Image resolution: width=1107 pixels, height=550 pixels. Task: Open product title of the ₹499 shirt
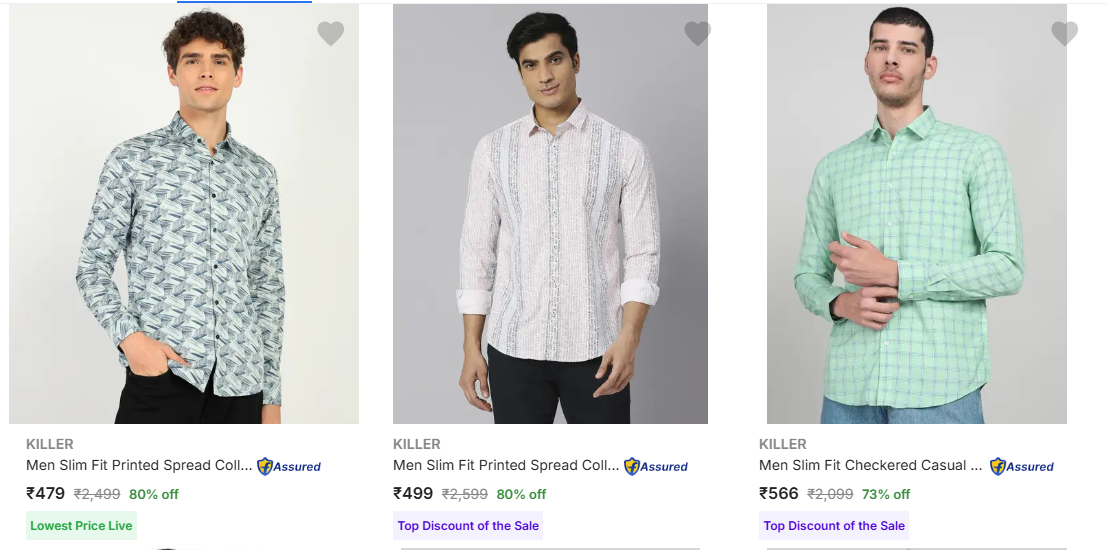tap(505, 465)
